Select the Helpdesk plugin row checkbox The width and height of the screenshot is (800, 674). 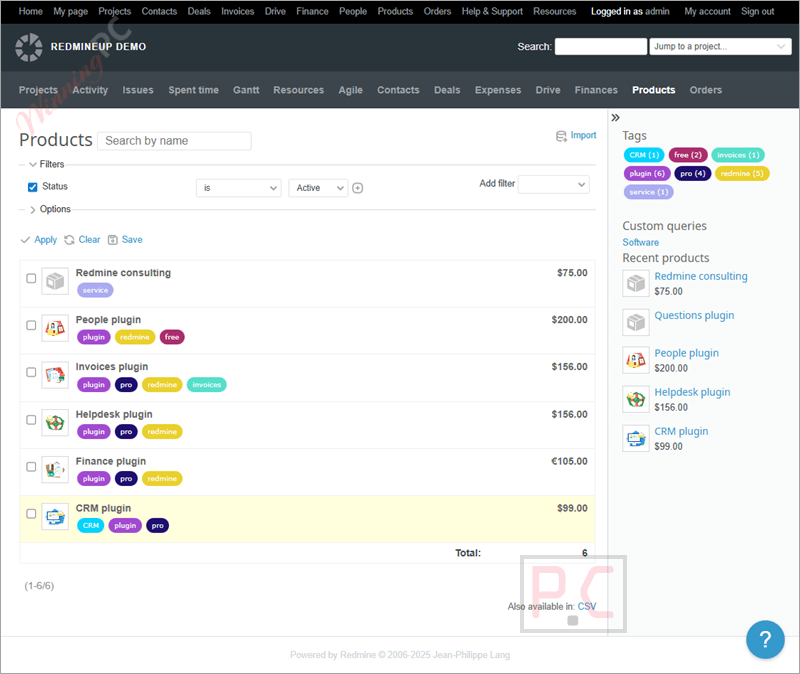pyautogui.click(x=31, y=420)
